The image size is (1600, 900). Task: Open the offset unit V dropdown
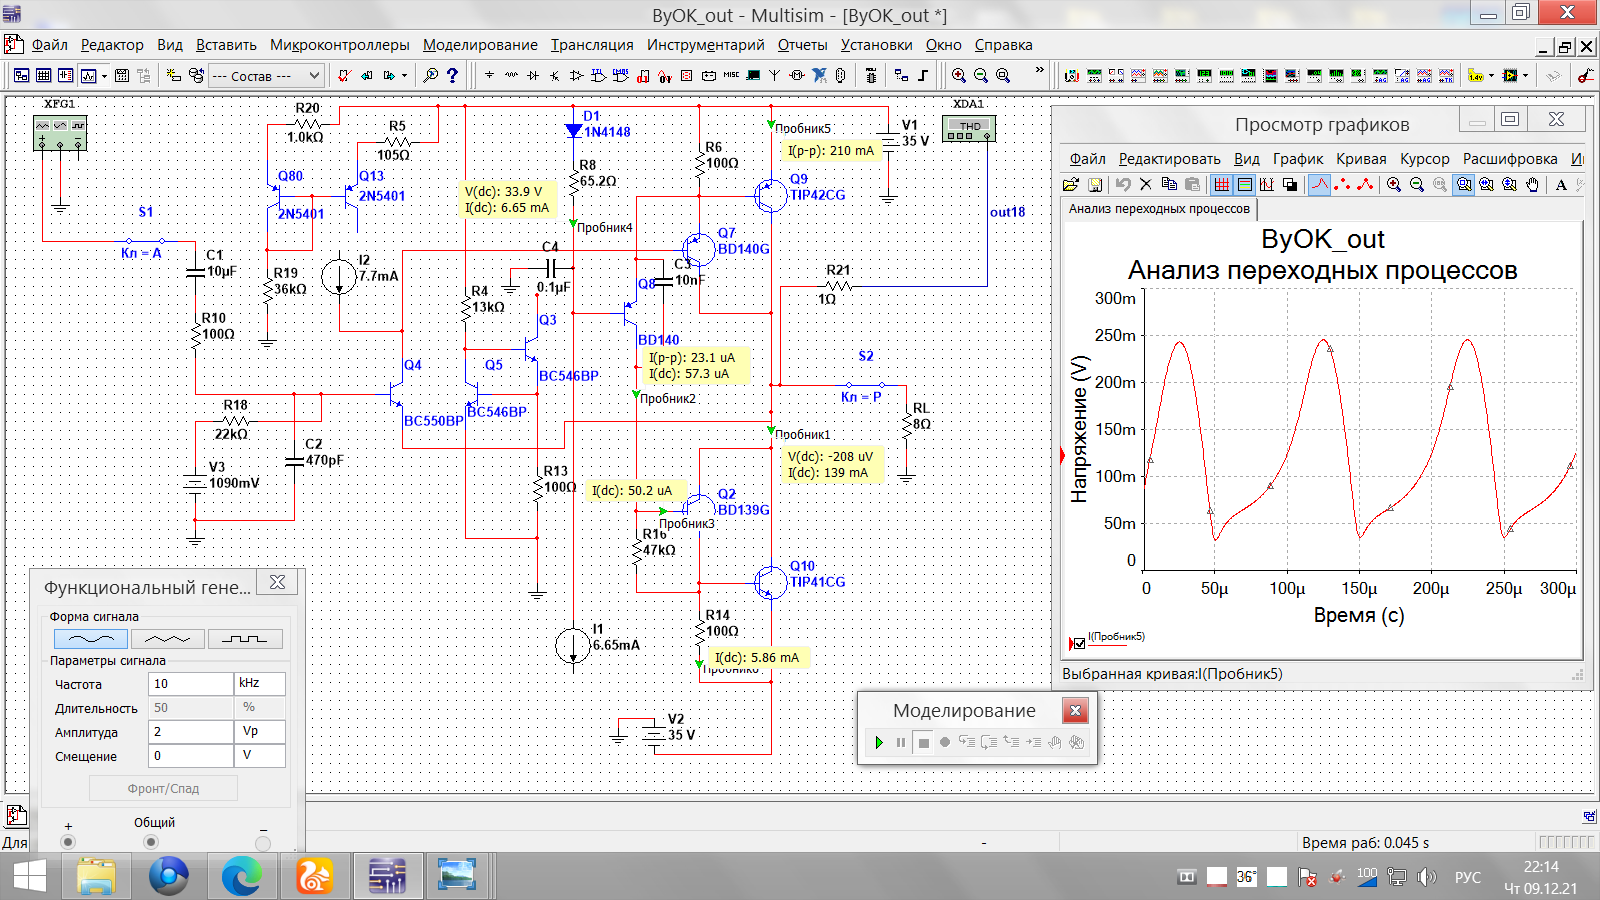click(x=260, y=755)
